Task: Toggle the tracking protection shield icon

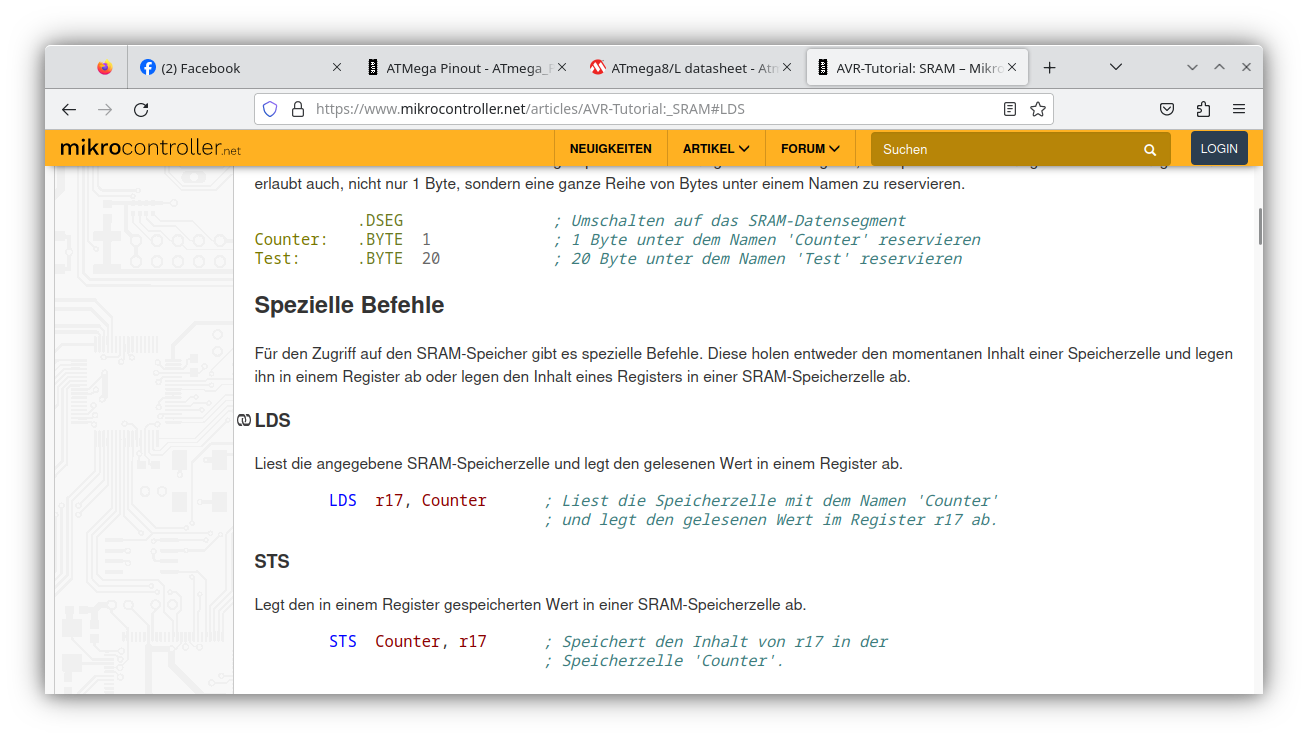Action: [270, 109]
